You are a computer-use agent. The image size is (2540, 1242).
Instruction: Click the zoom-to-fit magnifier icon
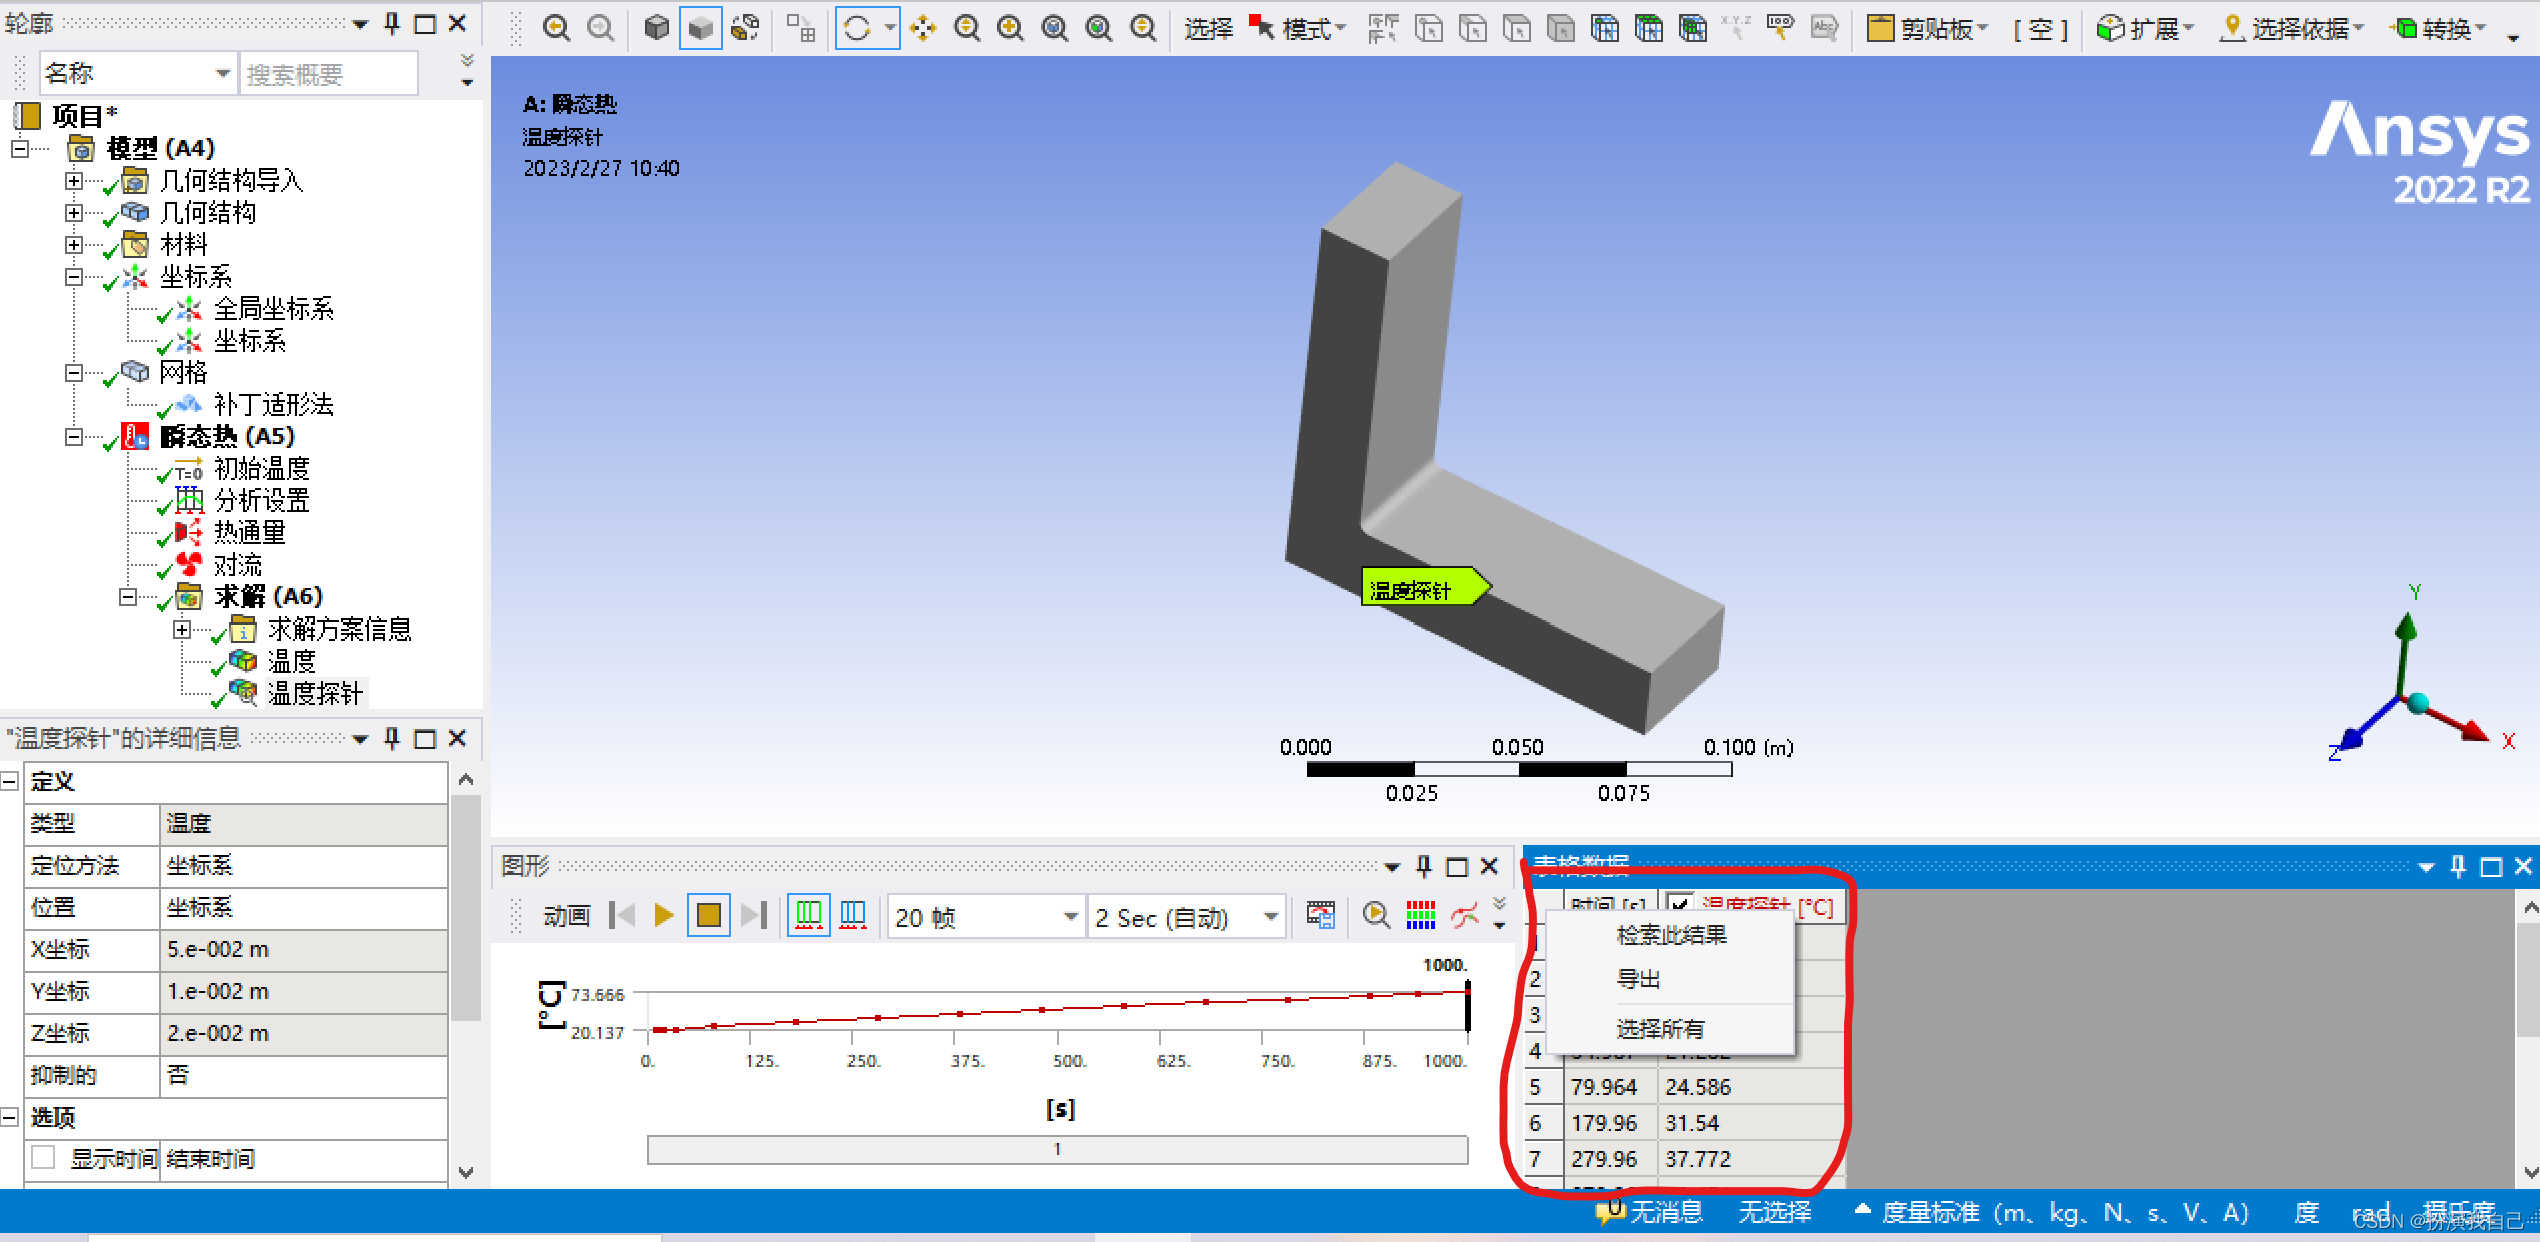pos(1054,27)
